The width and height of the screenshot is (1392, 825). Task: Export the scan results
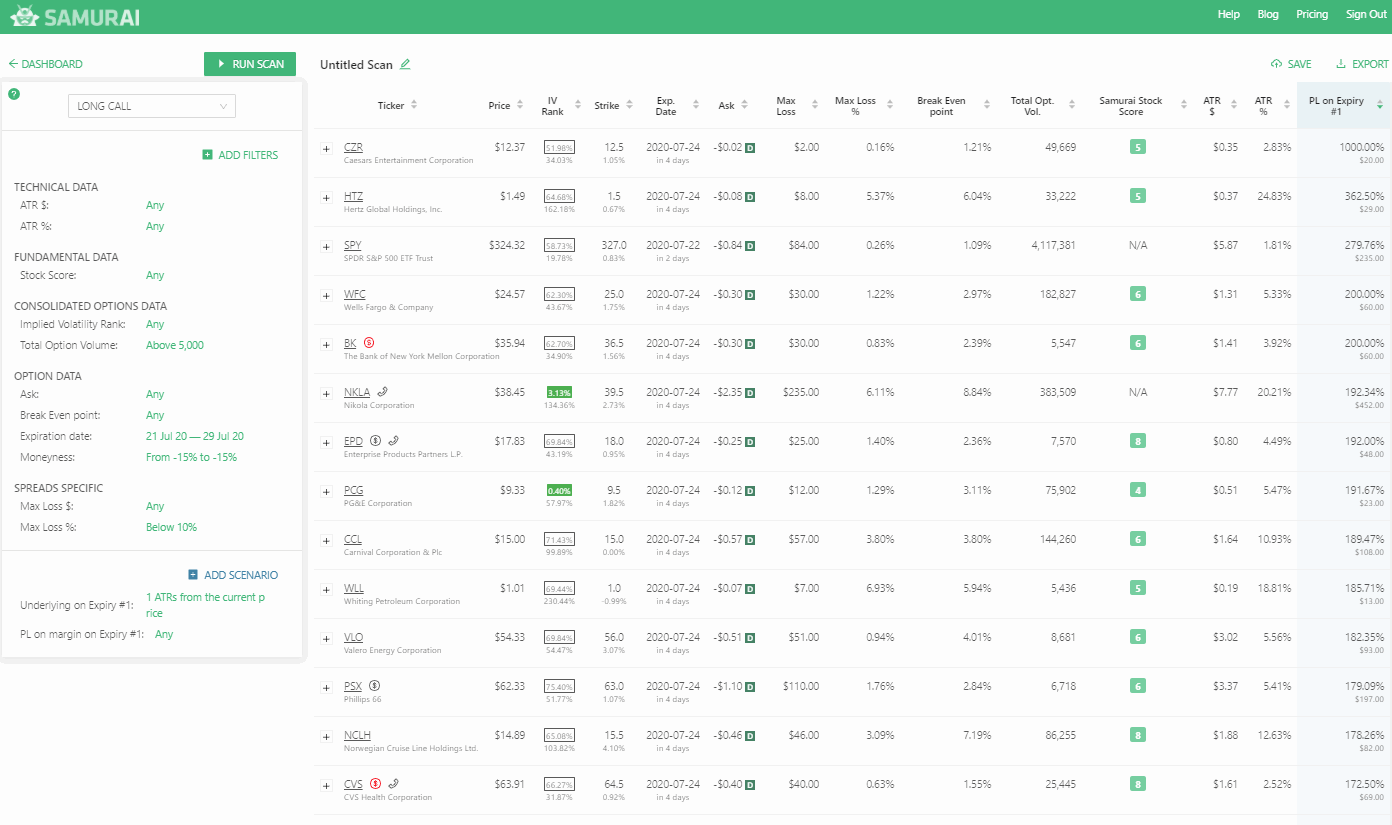(x=1362, y=64)
